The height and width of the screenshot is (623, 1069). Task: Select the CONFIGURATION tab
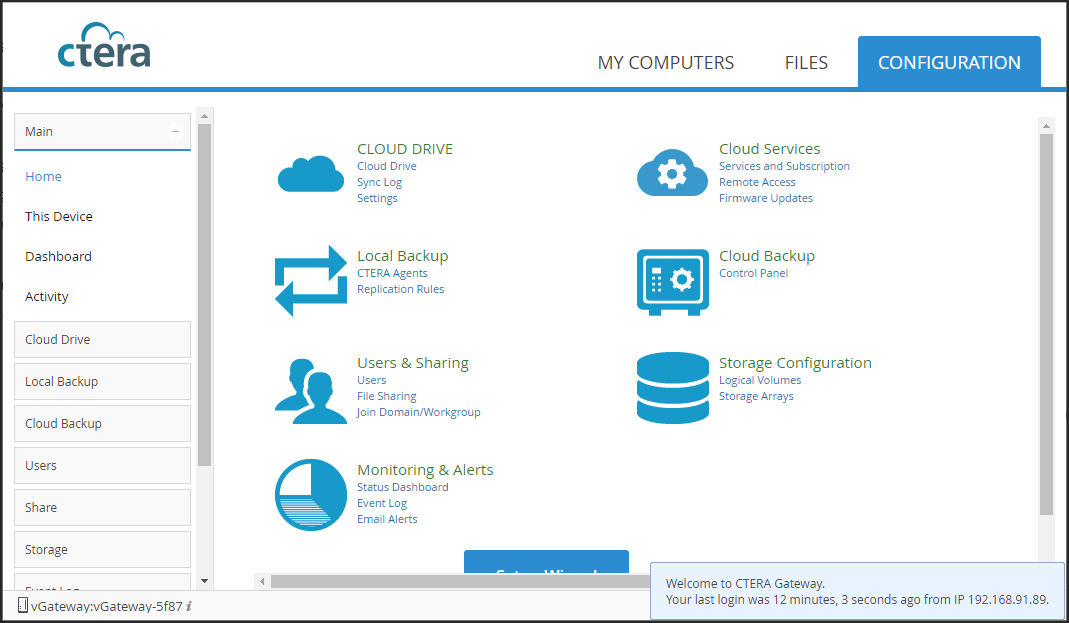coord(949,62)
